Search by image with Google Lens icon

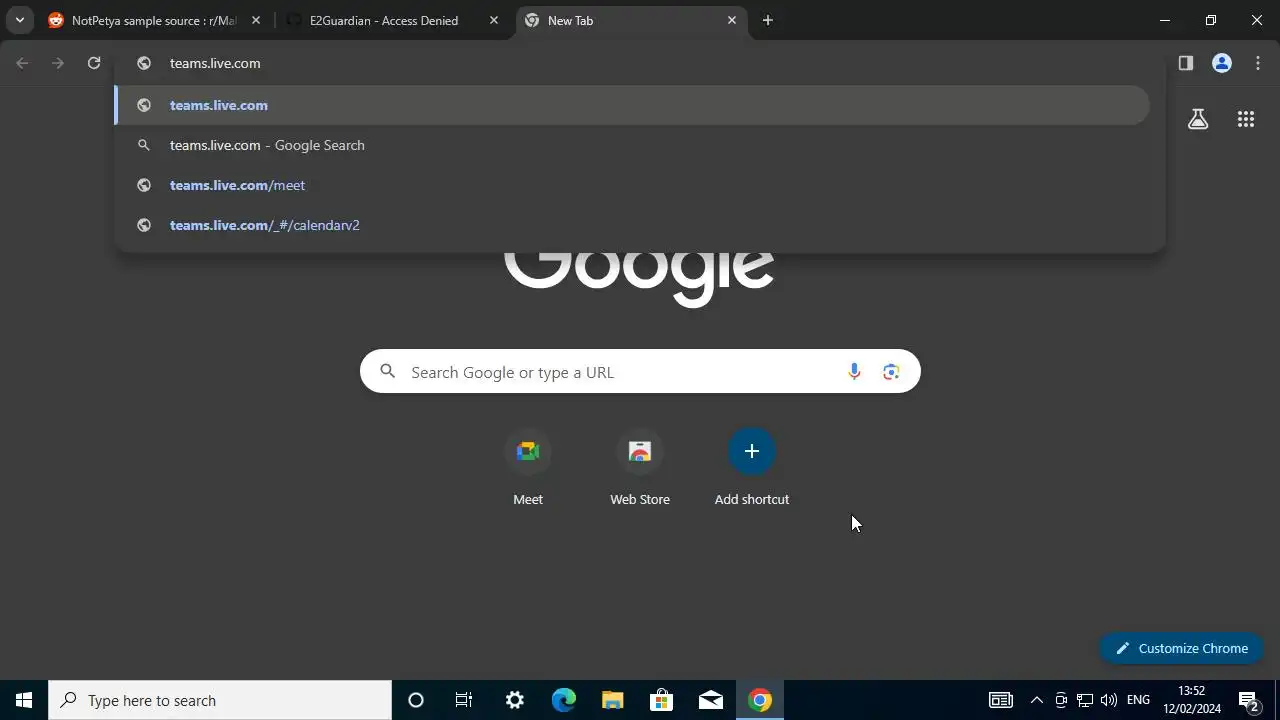(891, 372)
